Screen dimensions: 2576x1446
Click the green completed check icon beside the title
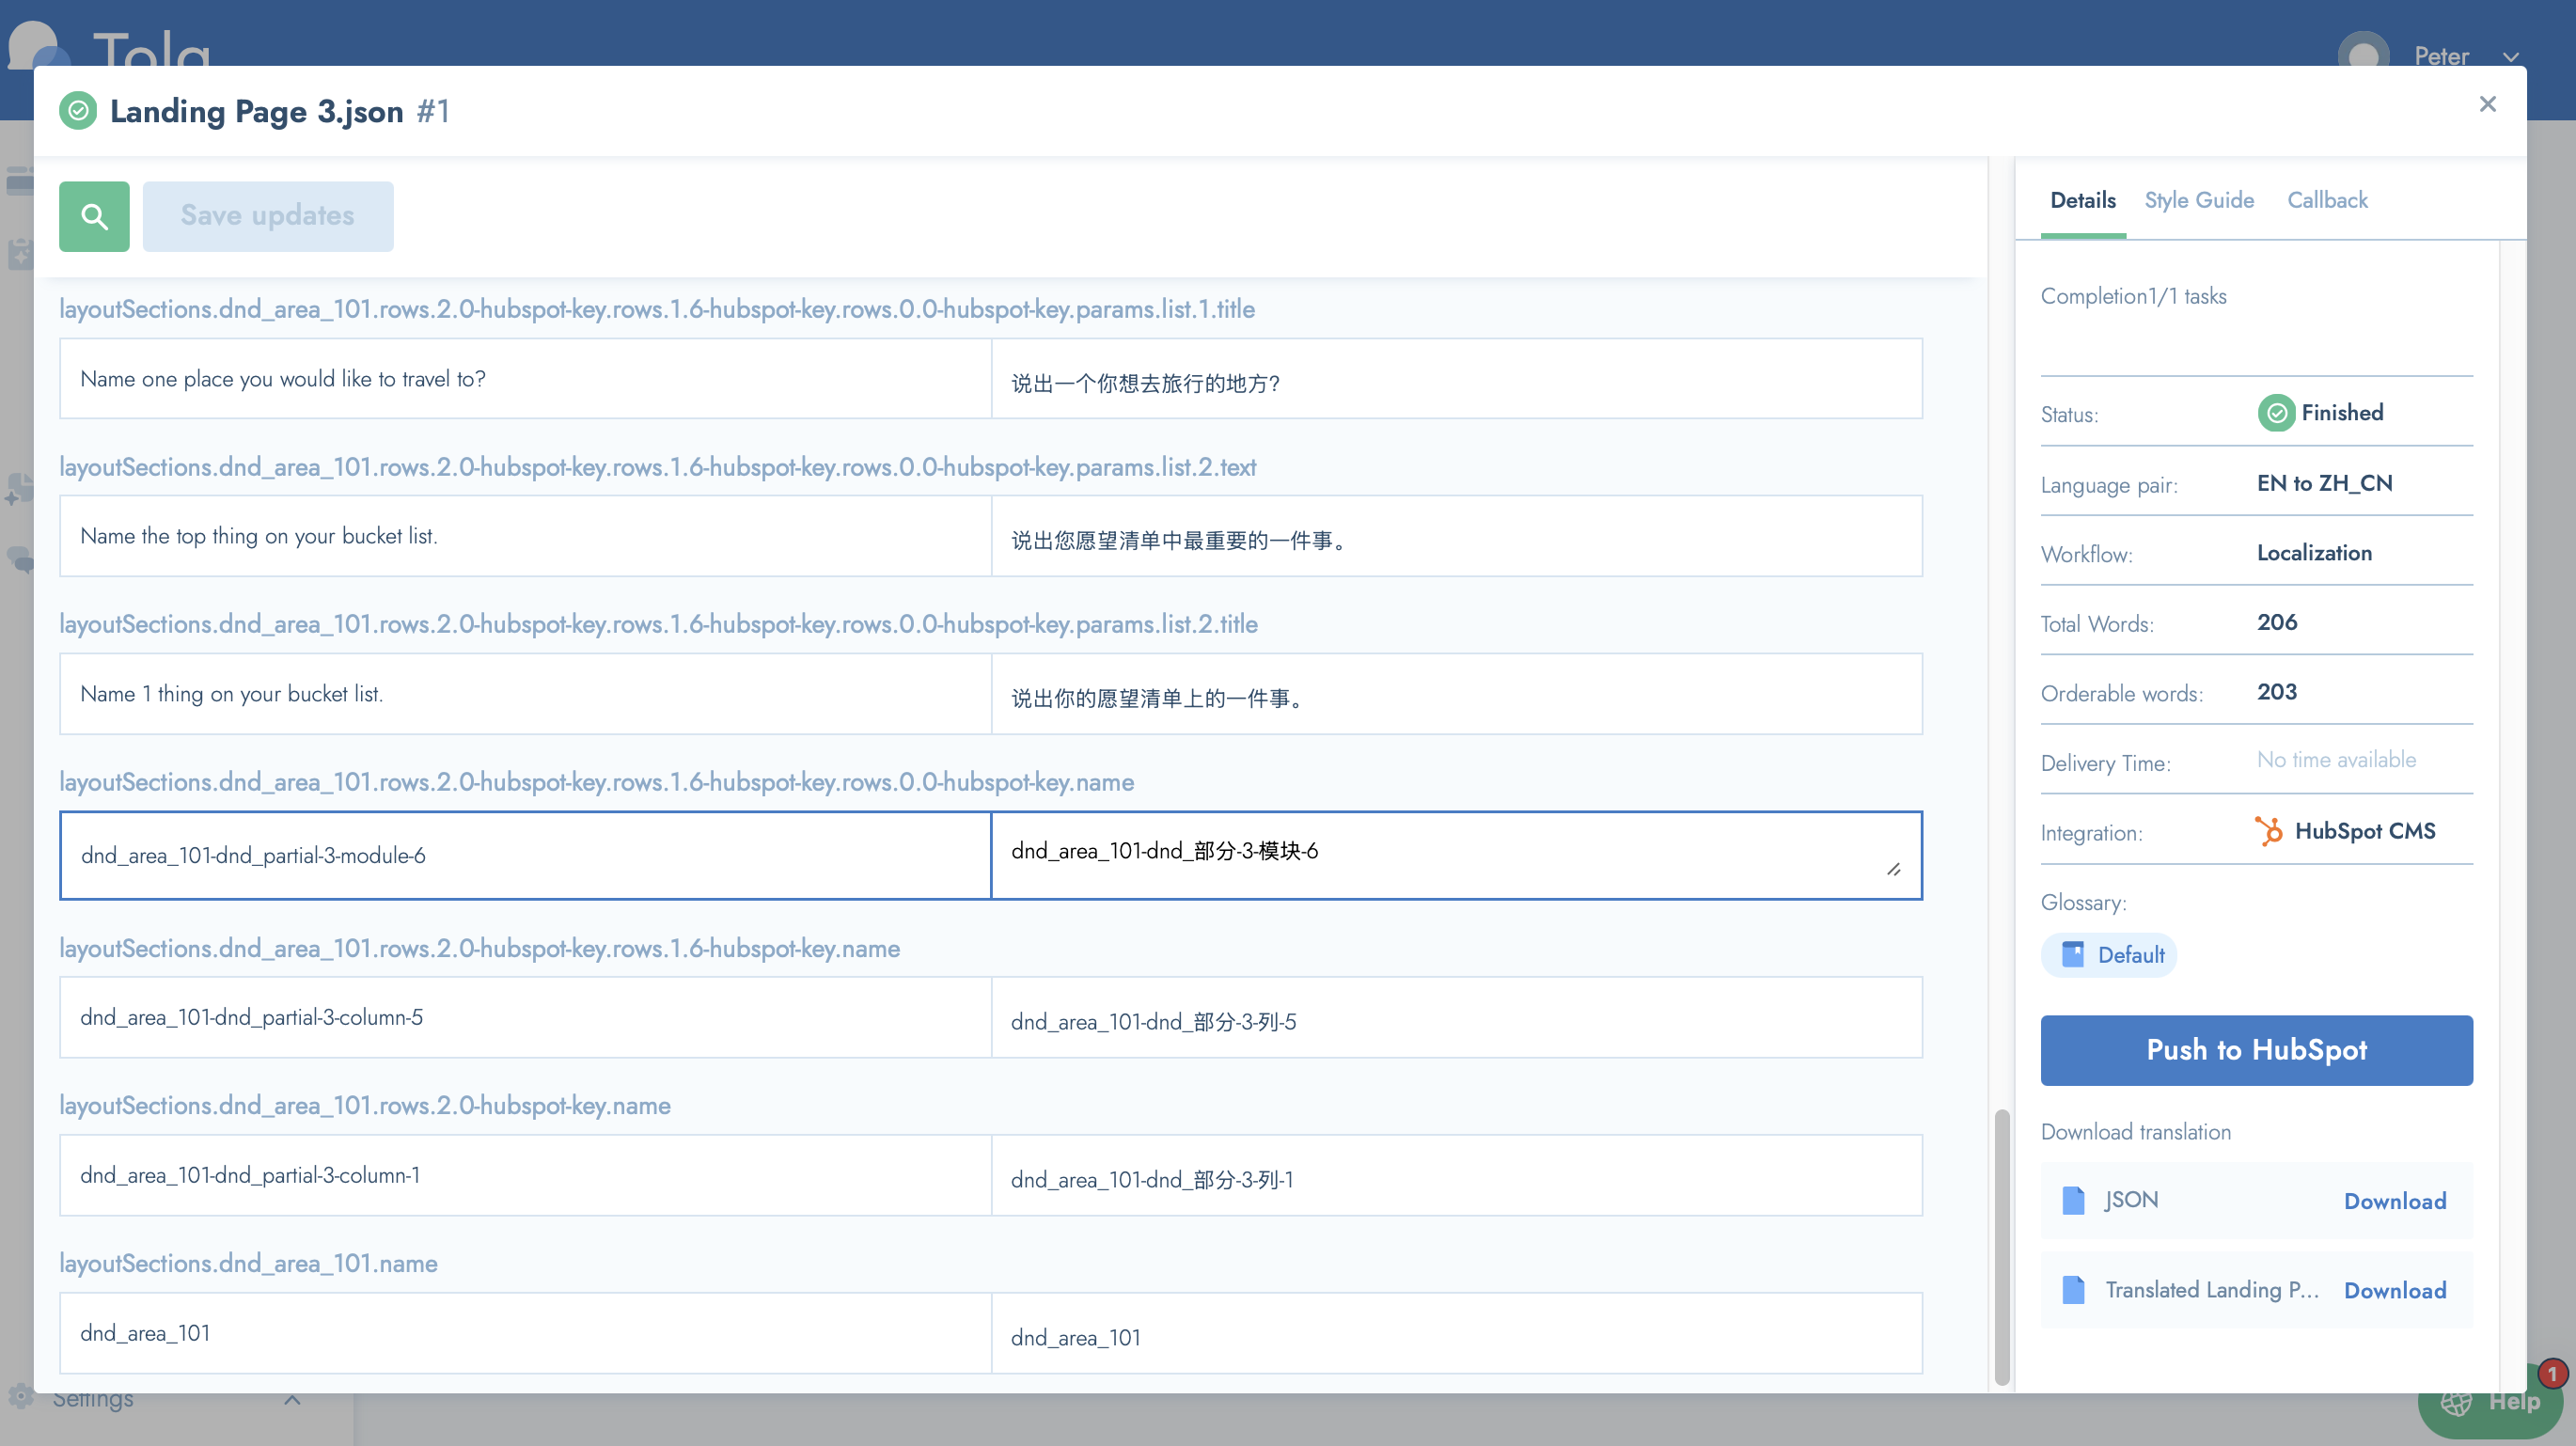point(78,110)
